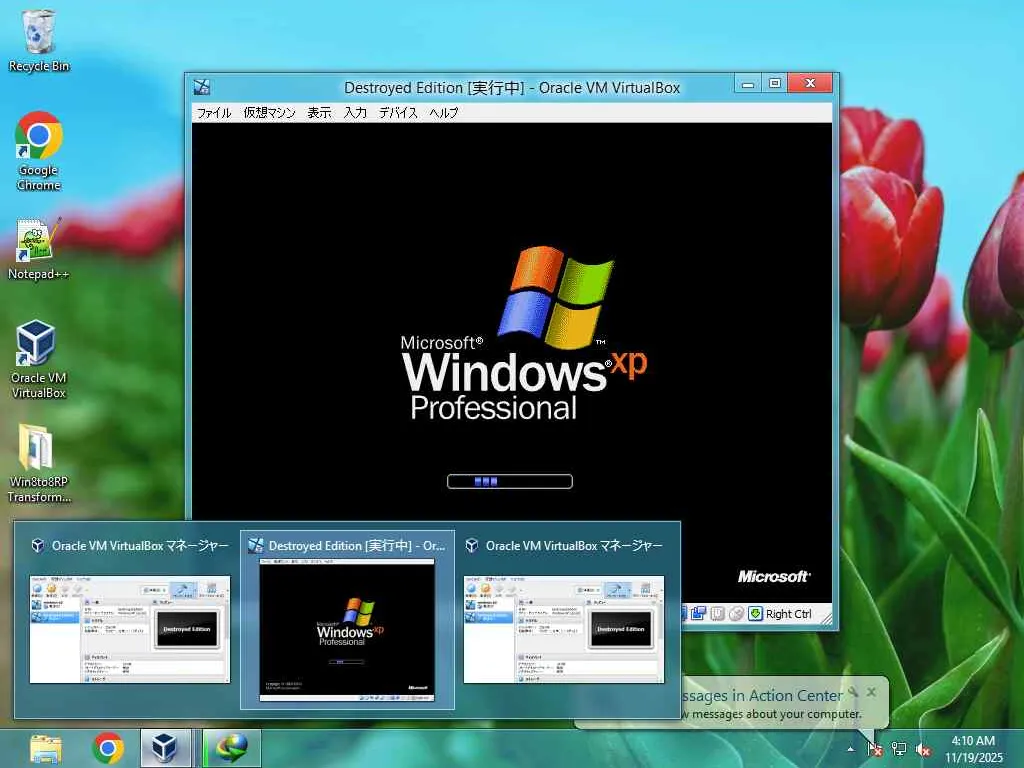Open the 入力 menu
The image size is (1024, 768).
pyautogui.click(x=355, y=112)
